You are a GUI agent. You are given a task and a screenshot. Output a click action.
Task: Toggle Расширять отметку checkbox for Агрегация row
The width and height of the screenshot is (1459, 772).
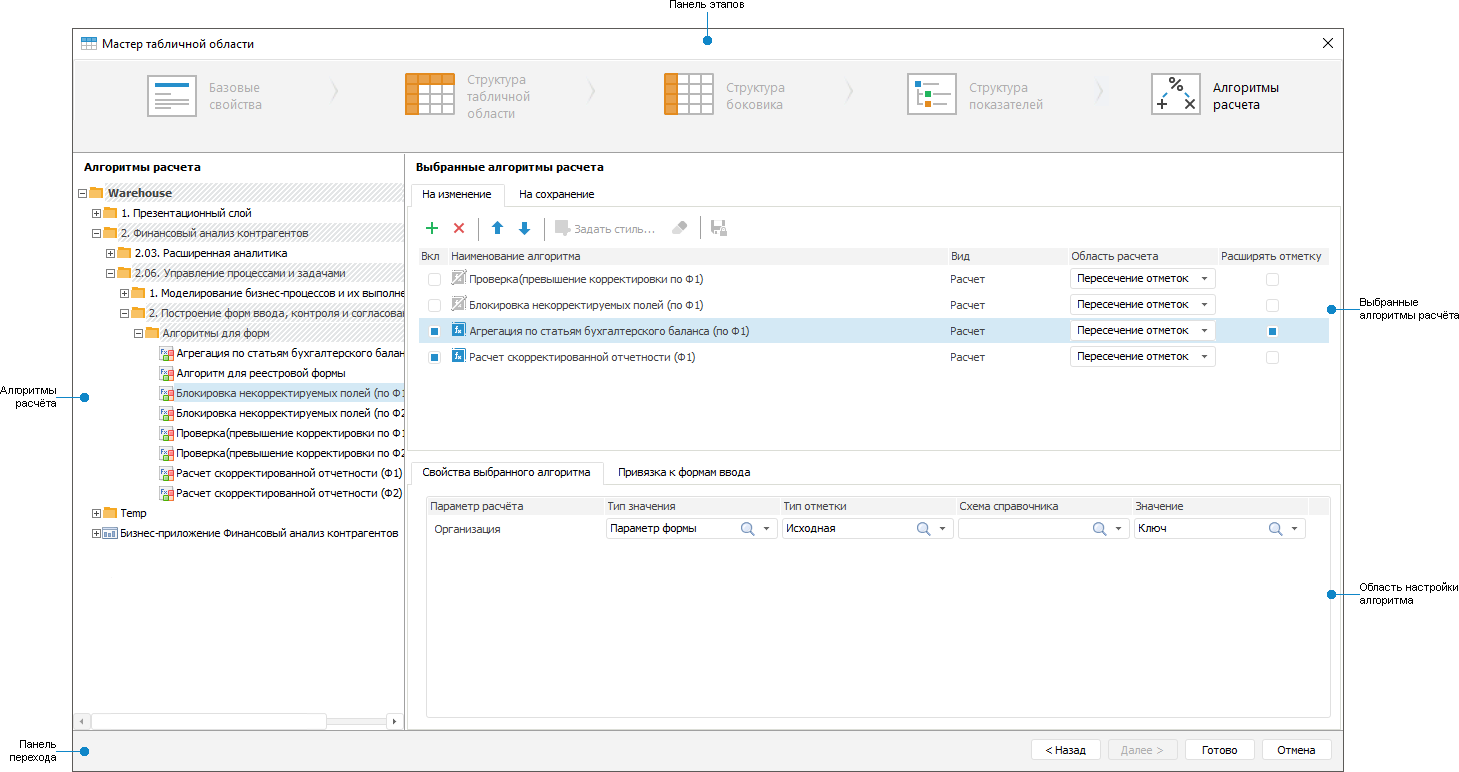pyautogui.click(x=1272, y=331)
